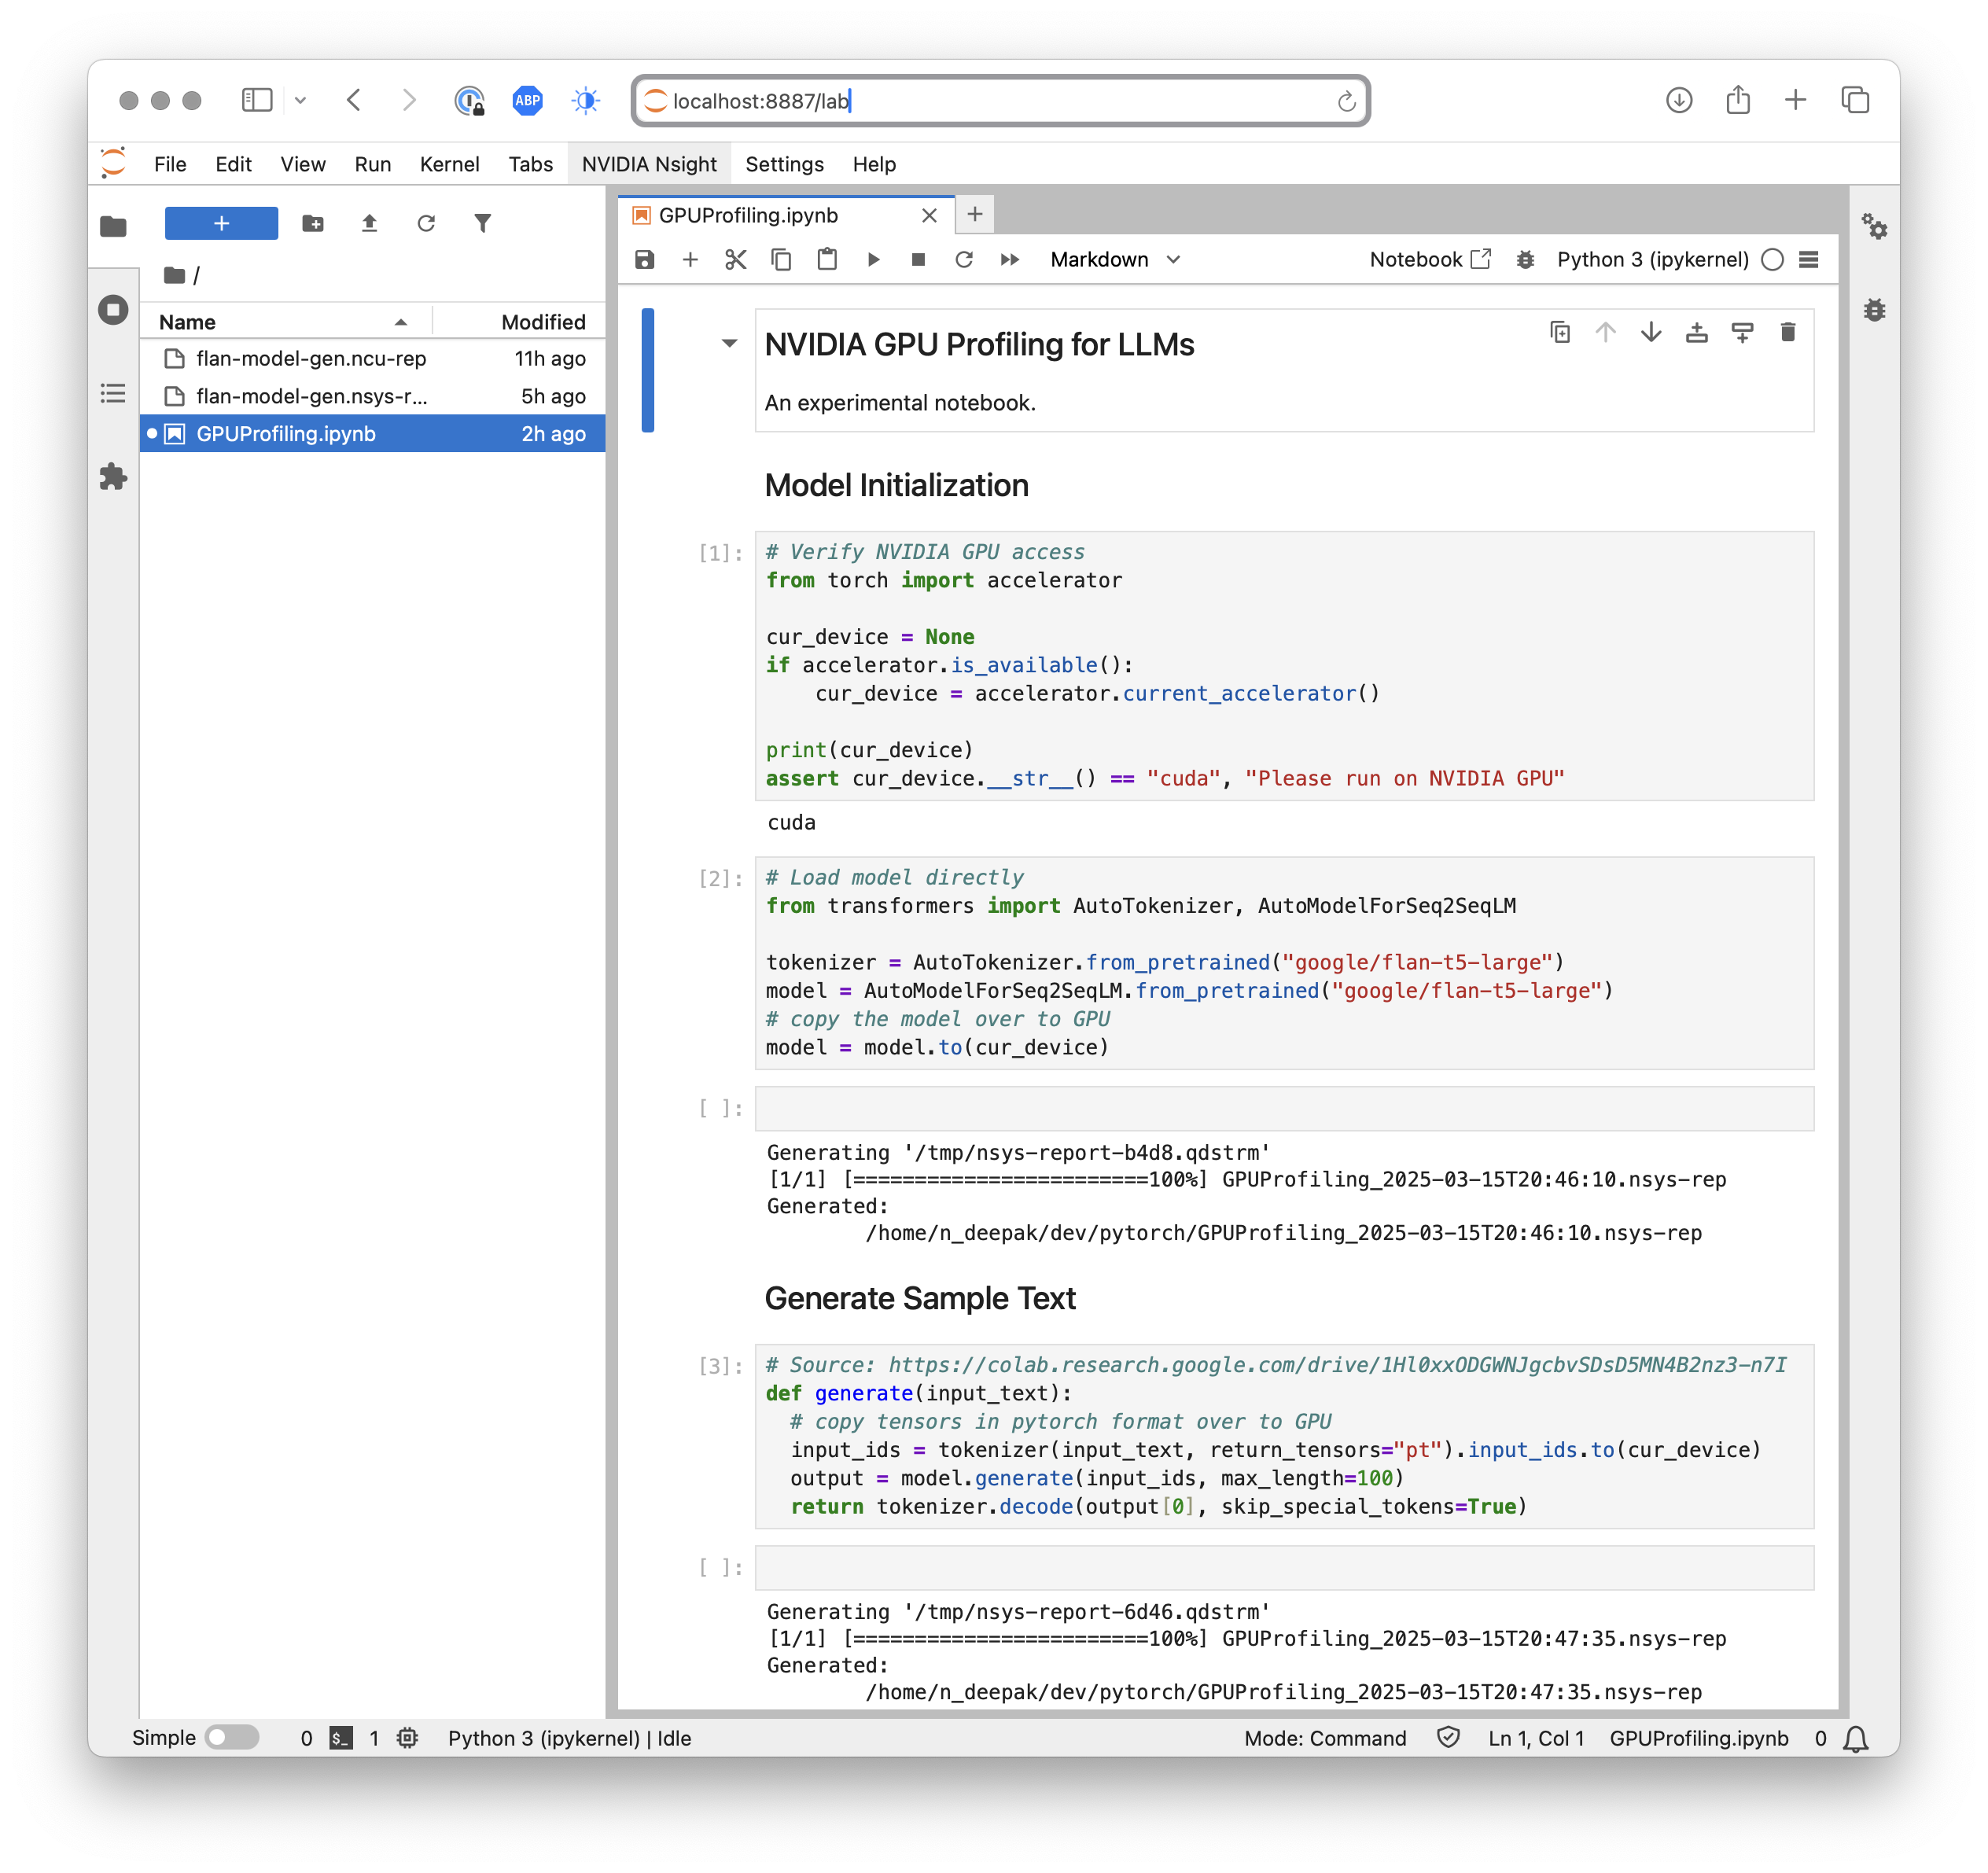Image resolution: width=1988 pixels, height=1873 pixels.
Task: Click the notebook trust shield icon
Action: tap(1448, 1738)
